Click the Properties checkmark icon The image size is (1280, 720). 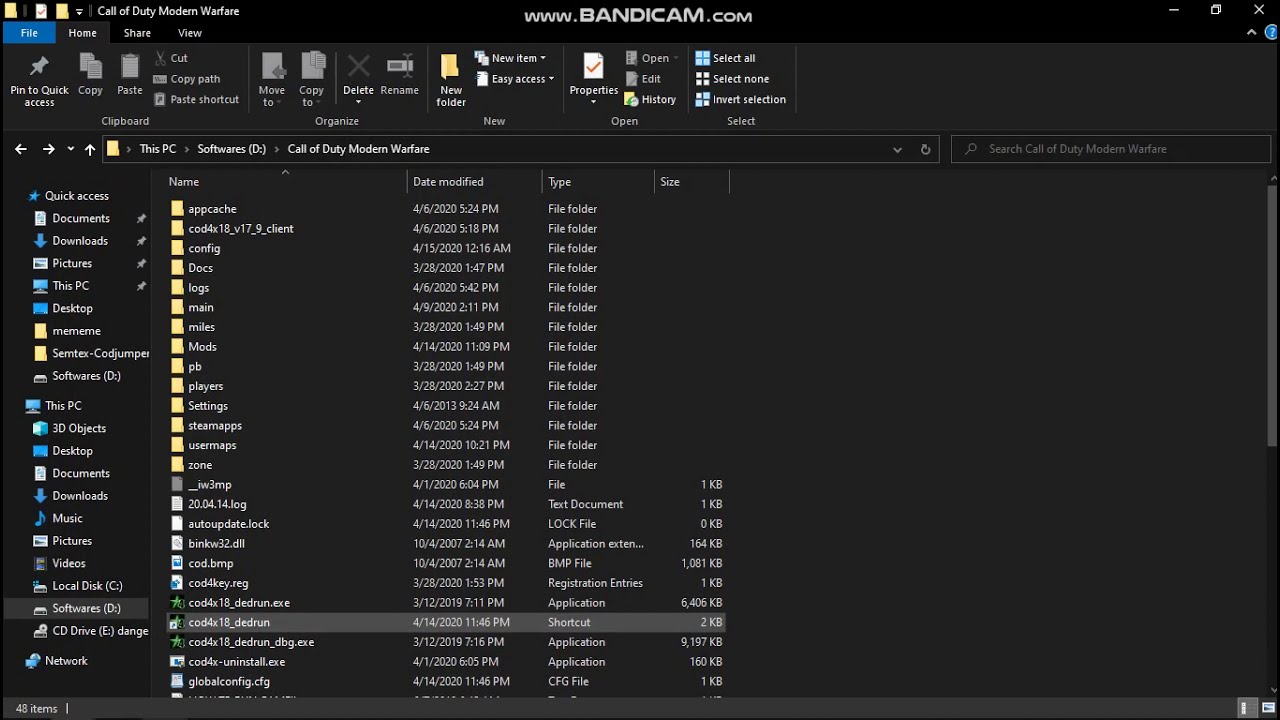594,67
